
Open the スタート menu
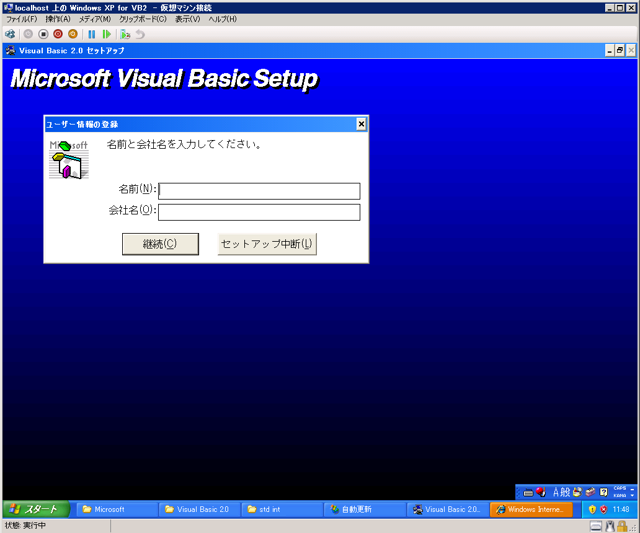(x=36, y=509)
